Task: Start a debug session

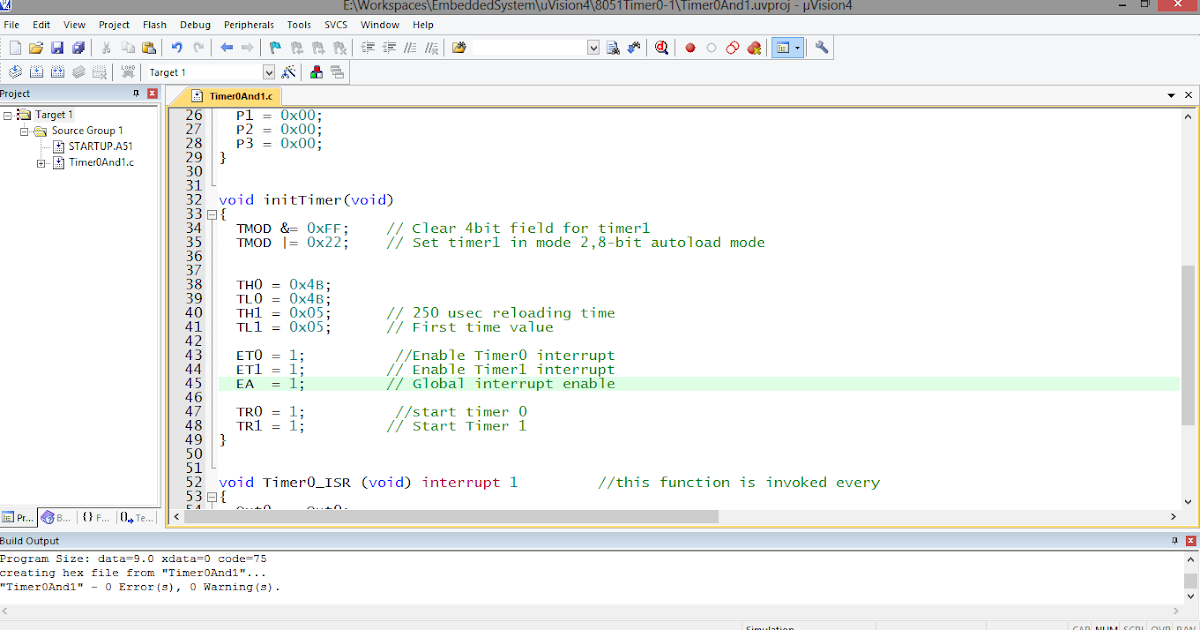Action: pos(661,47)
